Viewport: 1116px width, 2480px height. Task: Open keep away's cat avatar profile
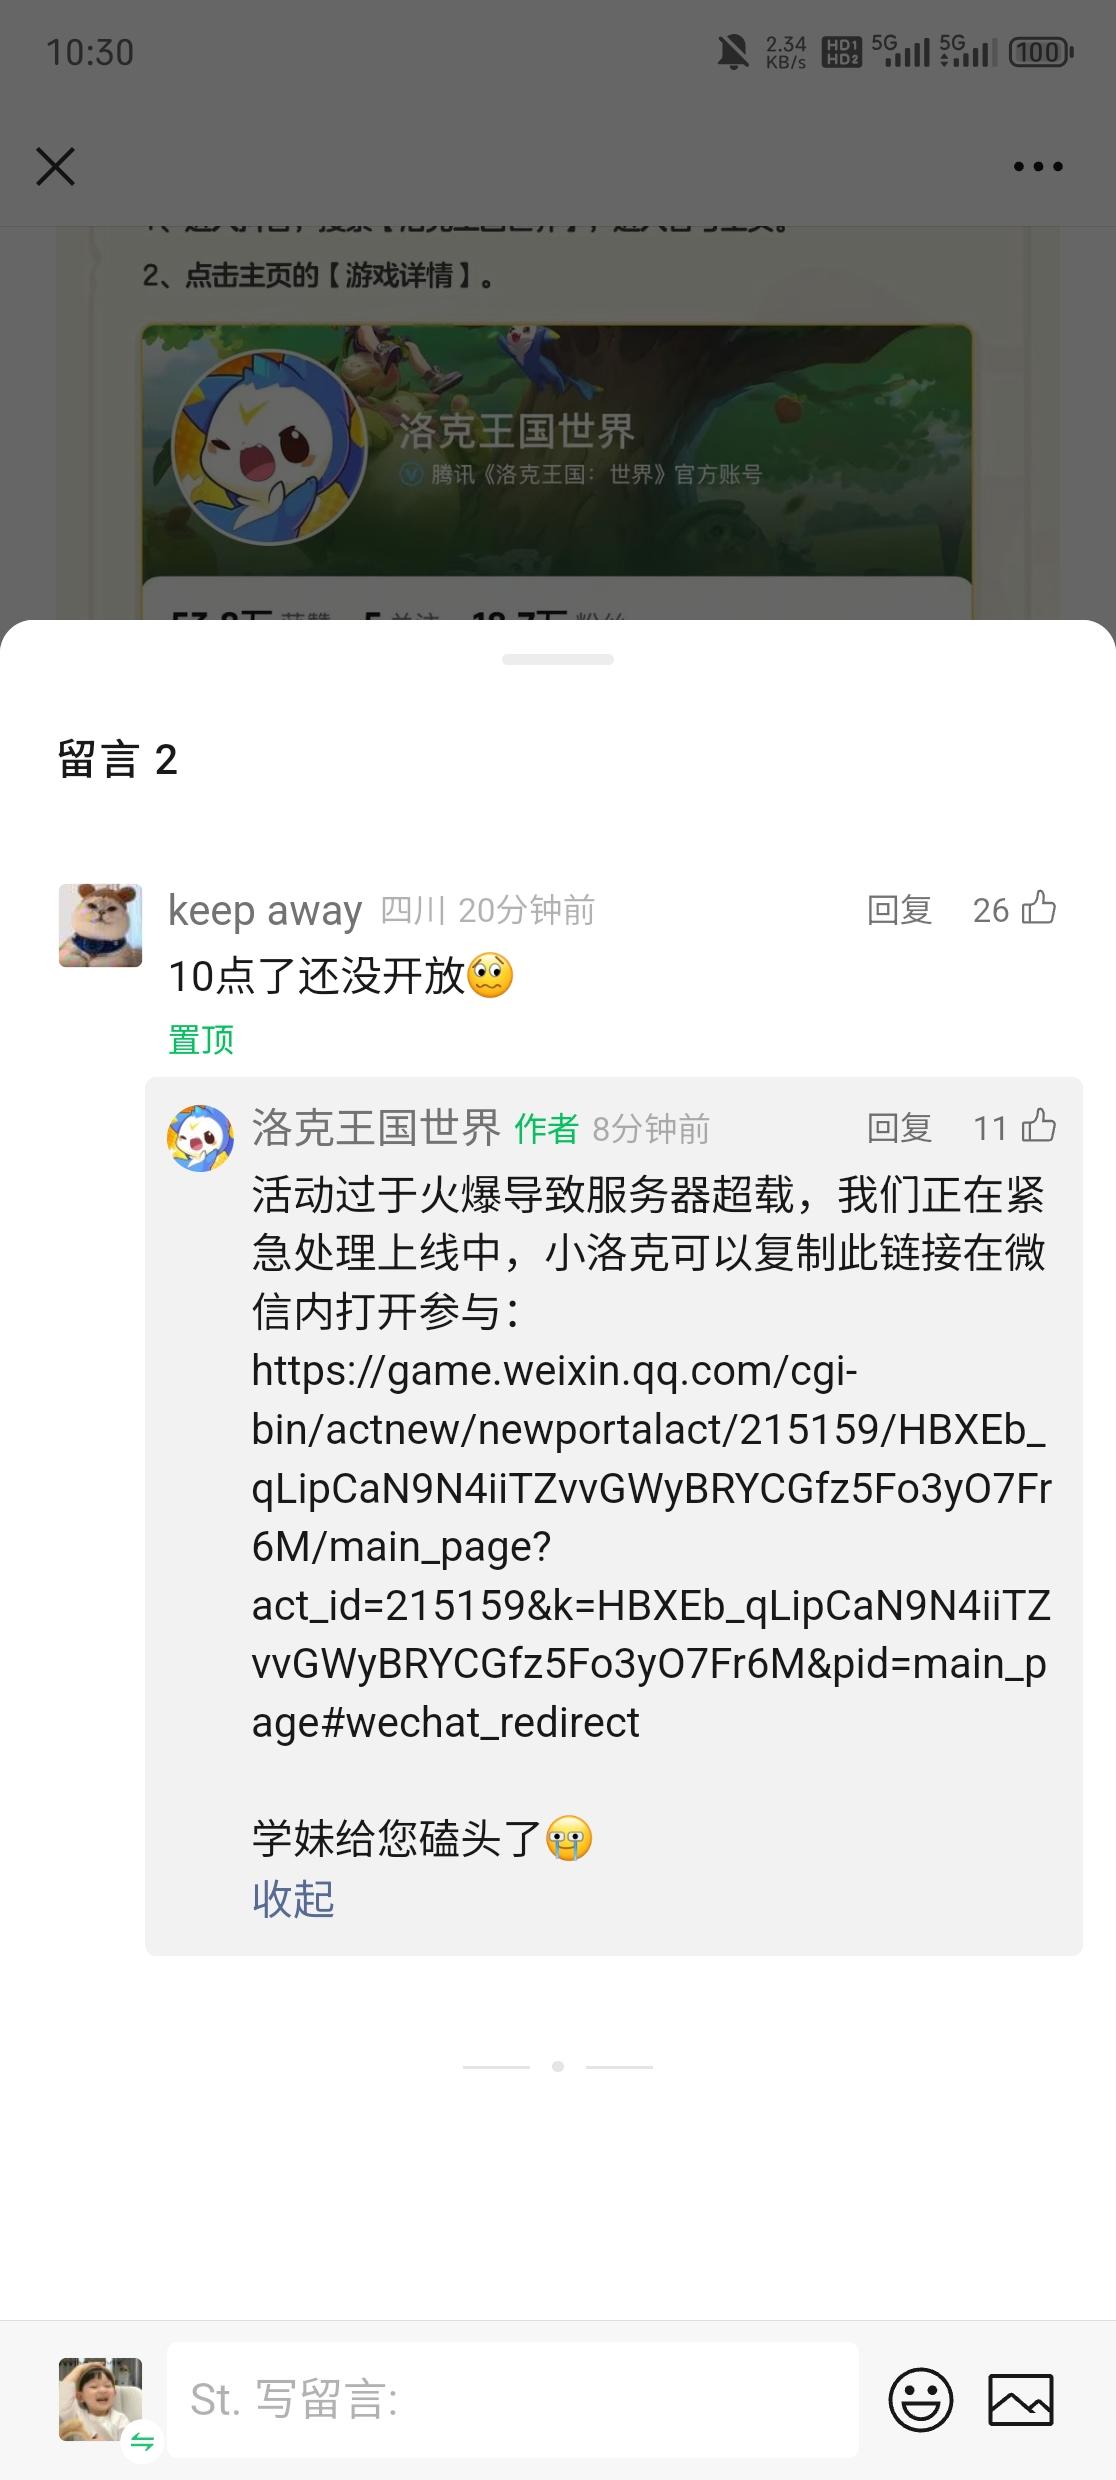click(100, 925)
